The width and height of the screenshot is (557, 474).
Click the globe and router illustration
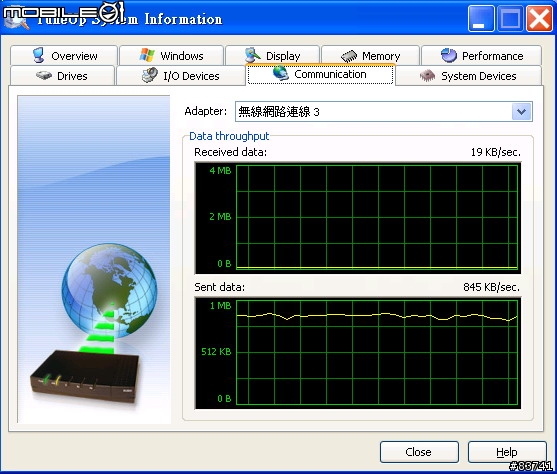coord(94,259)
